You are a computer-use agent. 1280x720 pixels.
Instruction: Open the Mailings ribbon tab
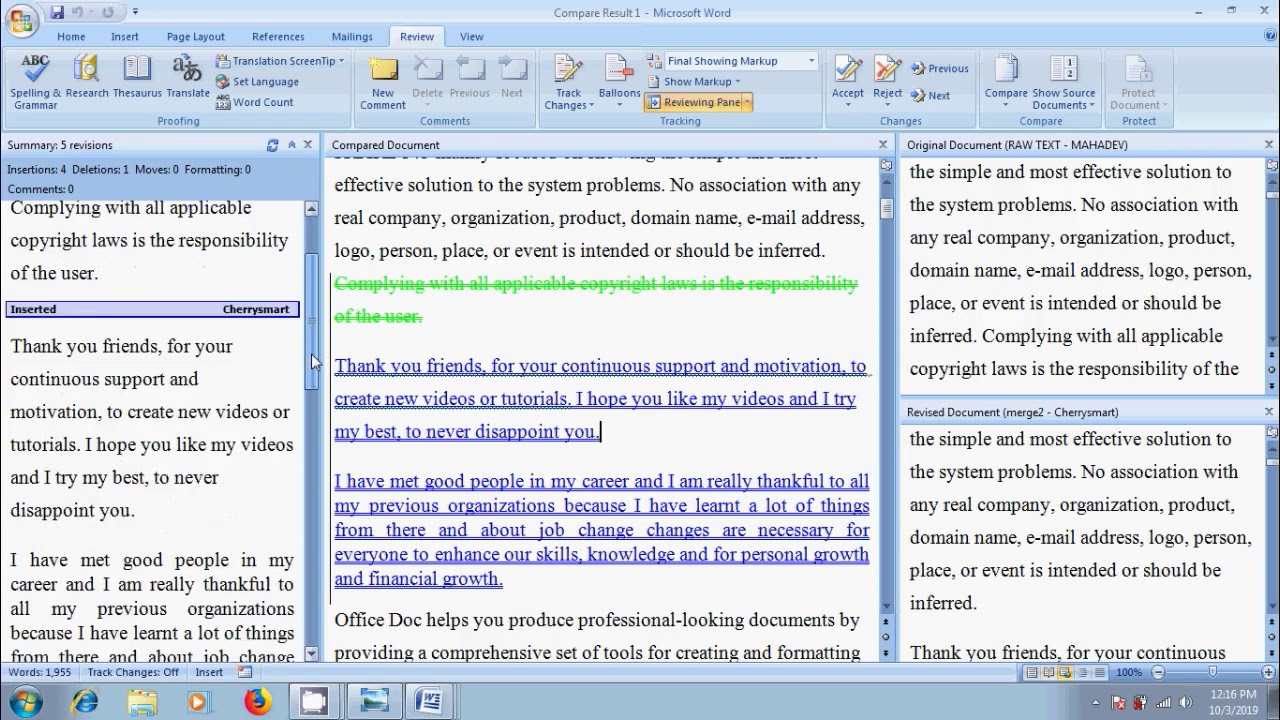pos(352,36)
